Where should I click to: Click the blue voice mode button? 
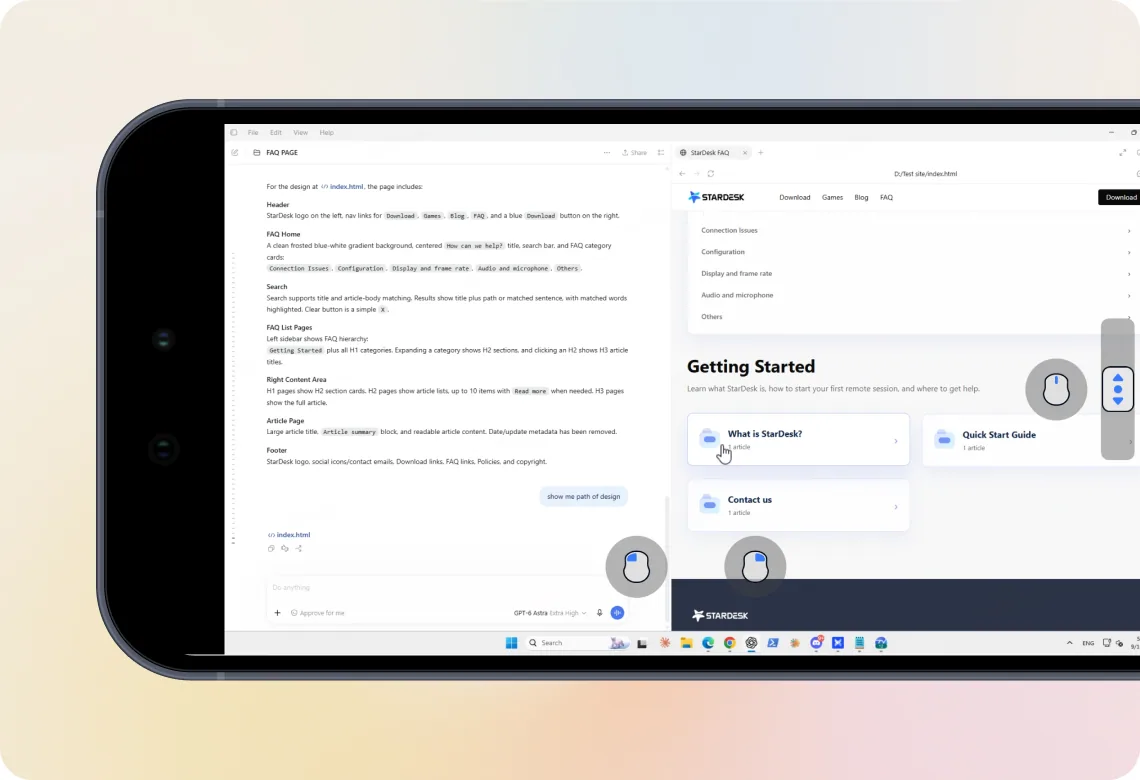click(x=617, y=613)
